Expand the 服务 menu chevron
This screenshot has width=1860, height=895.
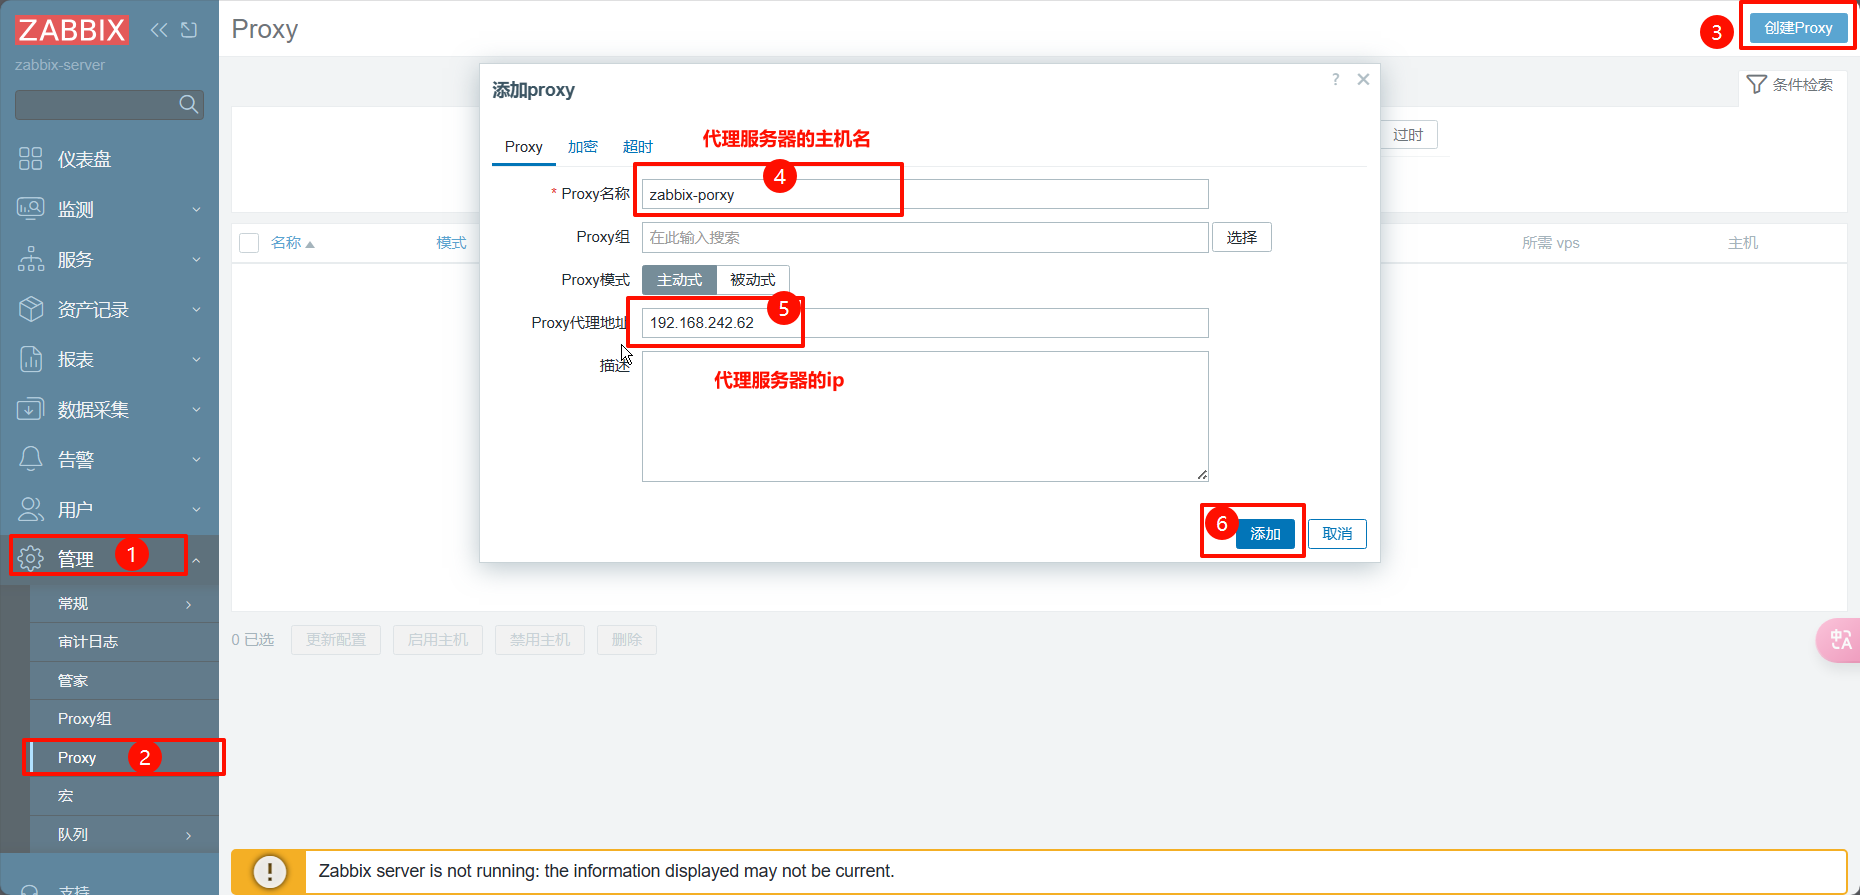point(196,259)
